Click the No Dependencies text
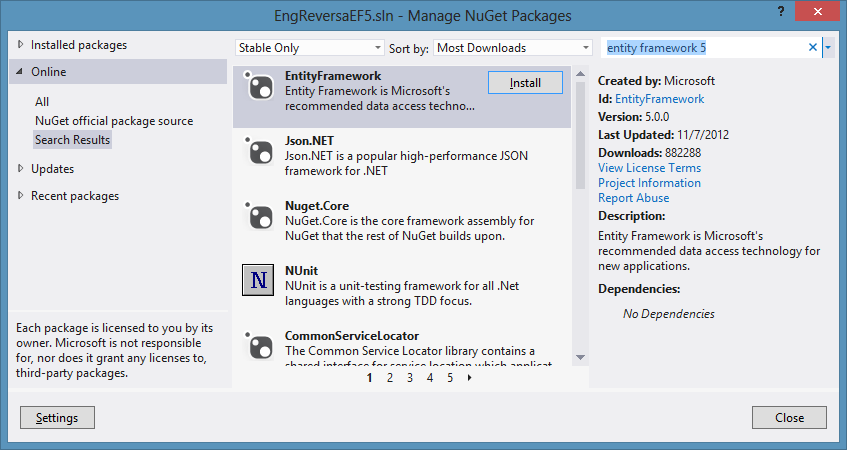The image size is (847, 450). tap(669, 314)
